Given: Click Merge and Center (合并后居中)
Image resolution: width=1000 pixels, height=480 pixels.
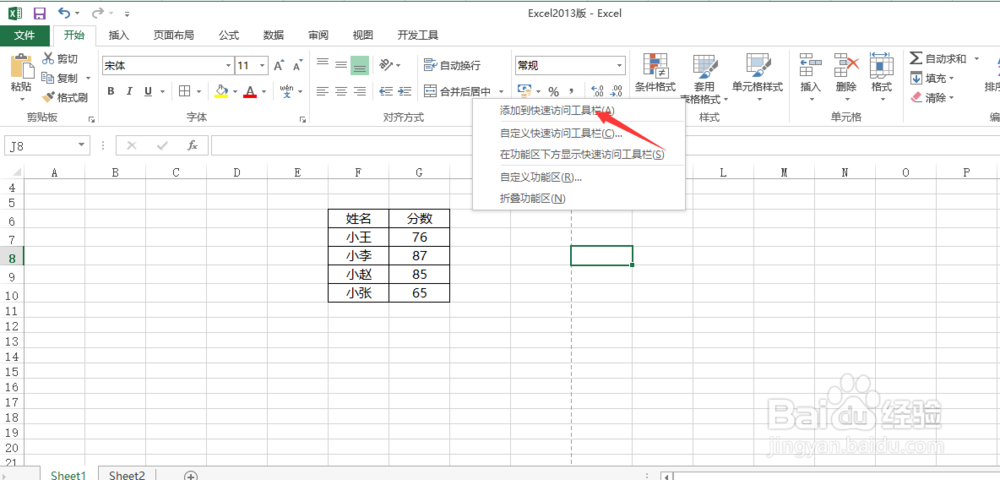Looking at the screenshot, I should pyautogui.click(x=457, y=91).
